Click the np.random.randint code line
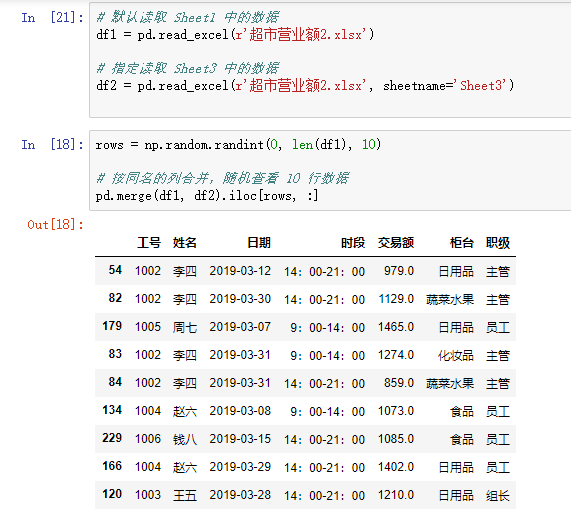571x510 pixels. pos(238,145)
